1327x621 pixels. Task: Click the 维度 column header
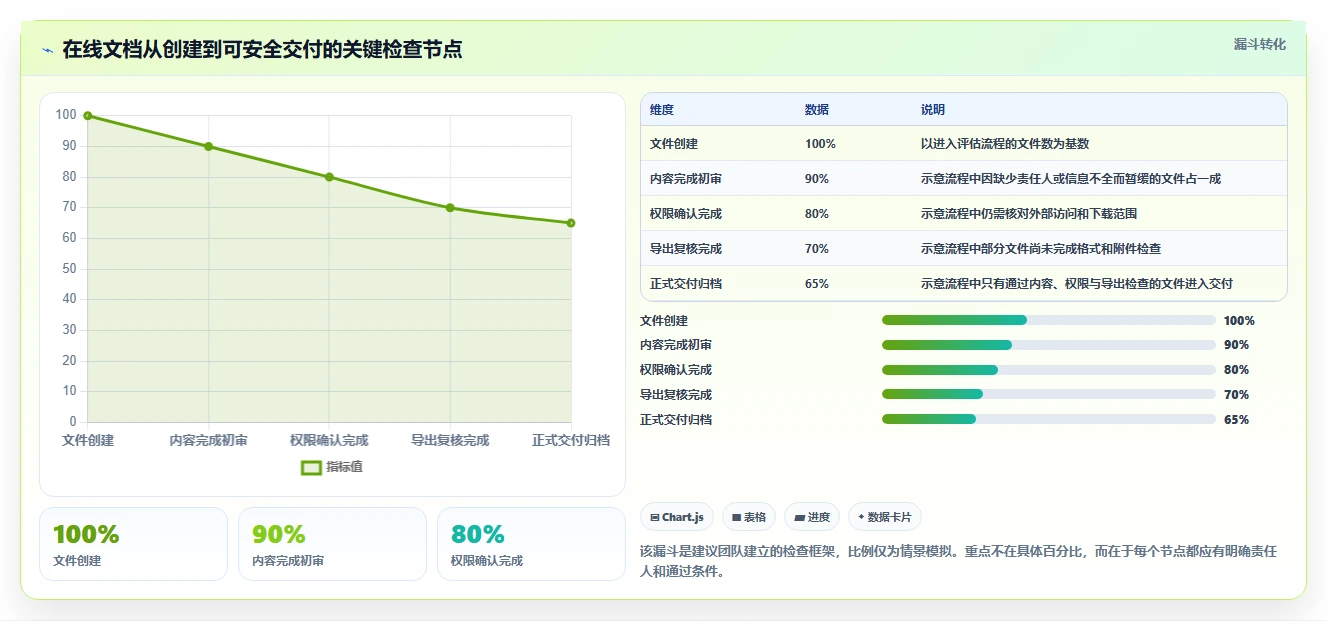[662, 110]
